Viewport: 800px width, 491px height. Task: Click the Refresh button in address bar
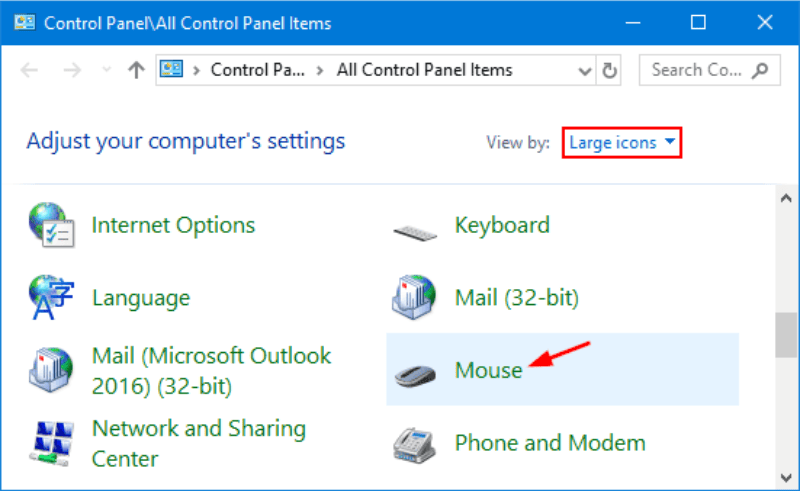611,70
